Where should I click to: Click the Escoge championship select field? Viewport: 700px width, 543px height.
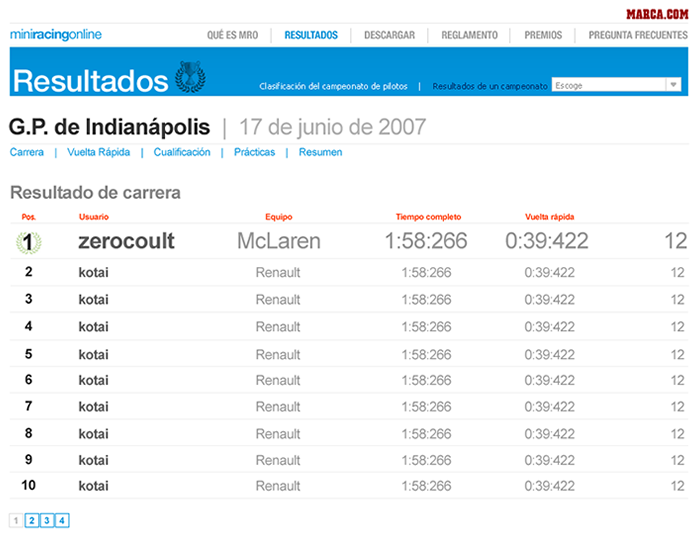pyautogui.click(x=617, y=84)
